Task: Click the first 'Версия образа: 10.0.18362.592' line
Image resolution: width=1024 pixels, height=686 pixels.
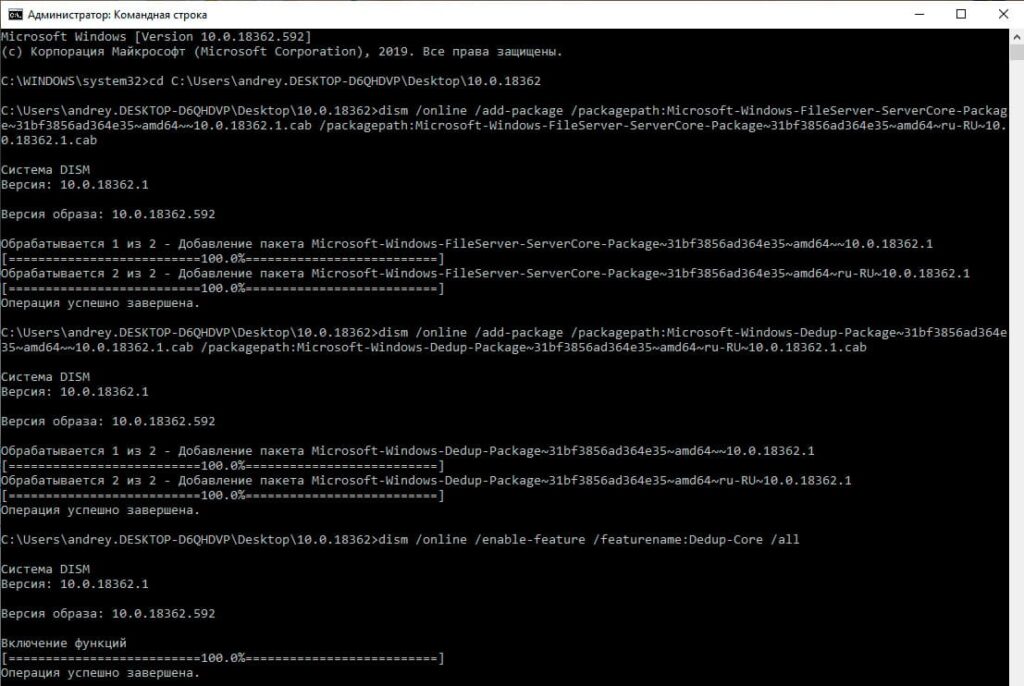Action: pyautogui.click(x=108, y=214)
